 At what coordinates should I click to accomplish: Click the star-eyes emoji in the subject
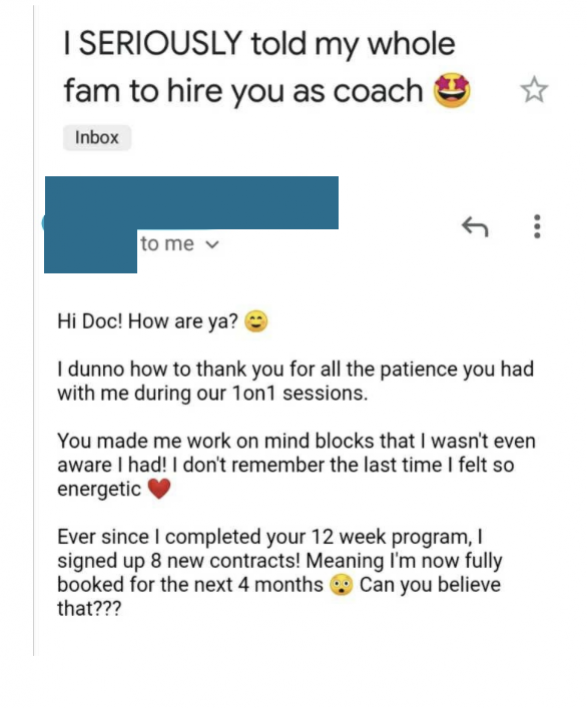tap(452, 91)
